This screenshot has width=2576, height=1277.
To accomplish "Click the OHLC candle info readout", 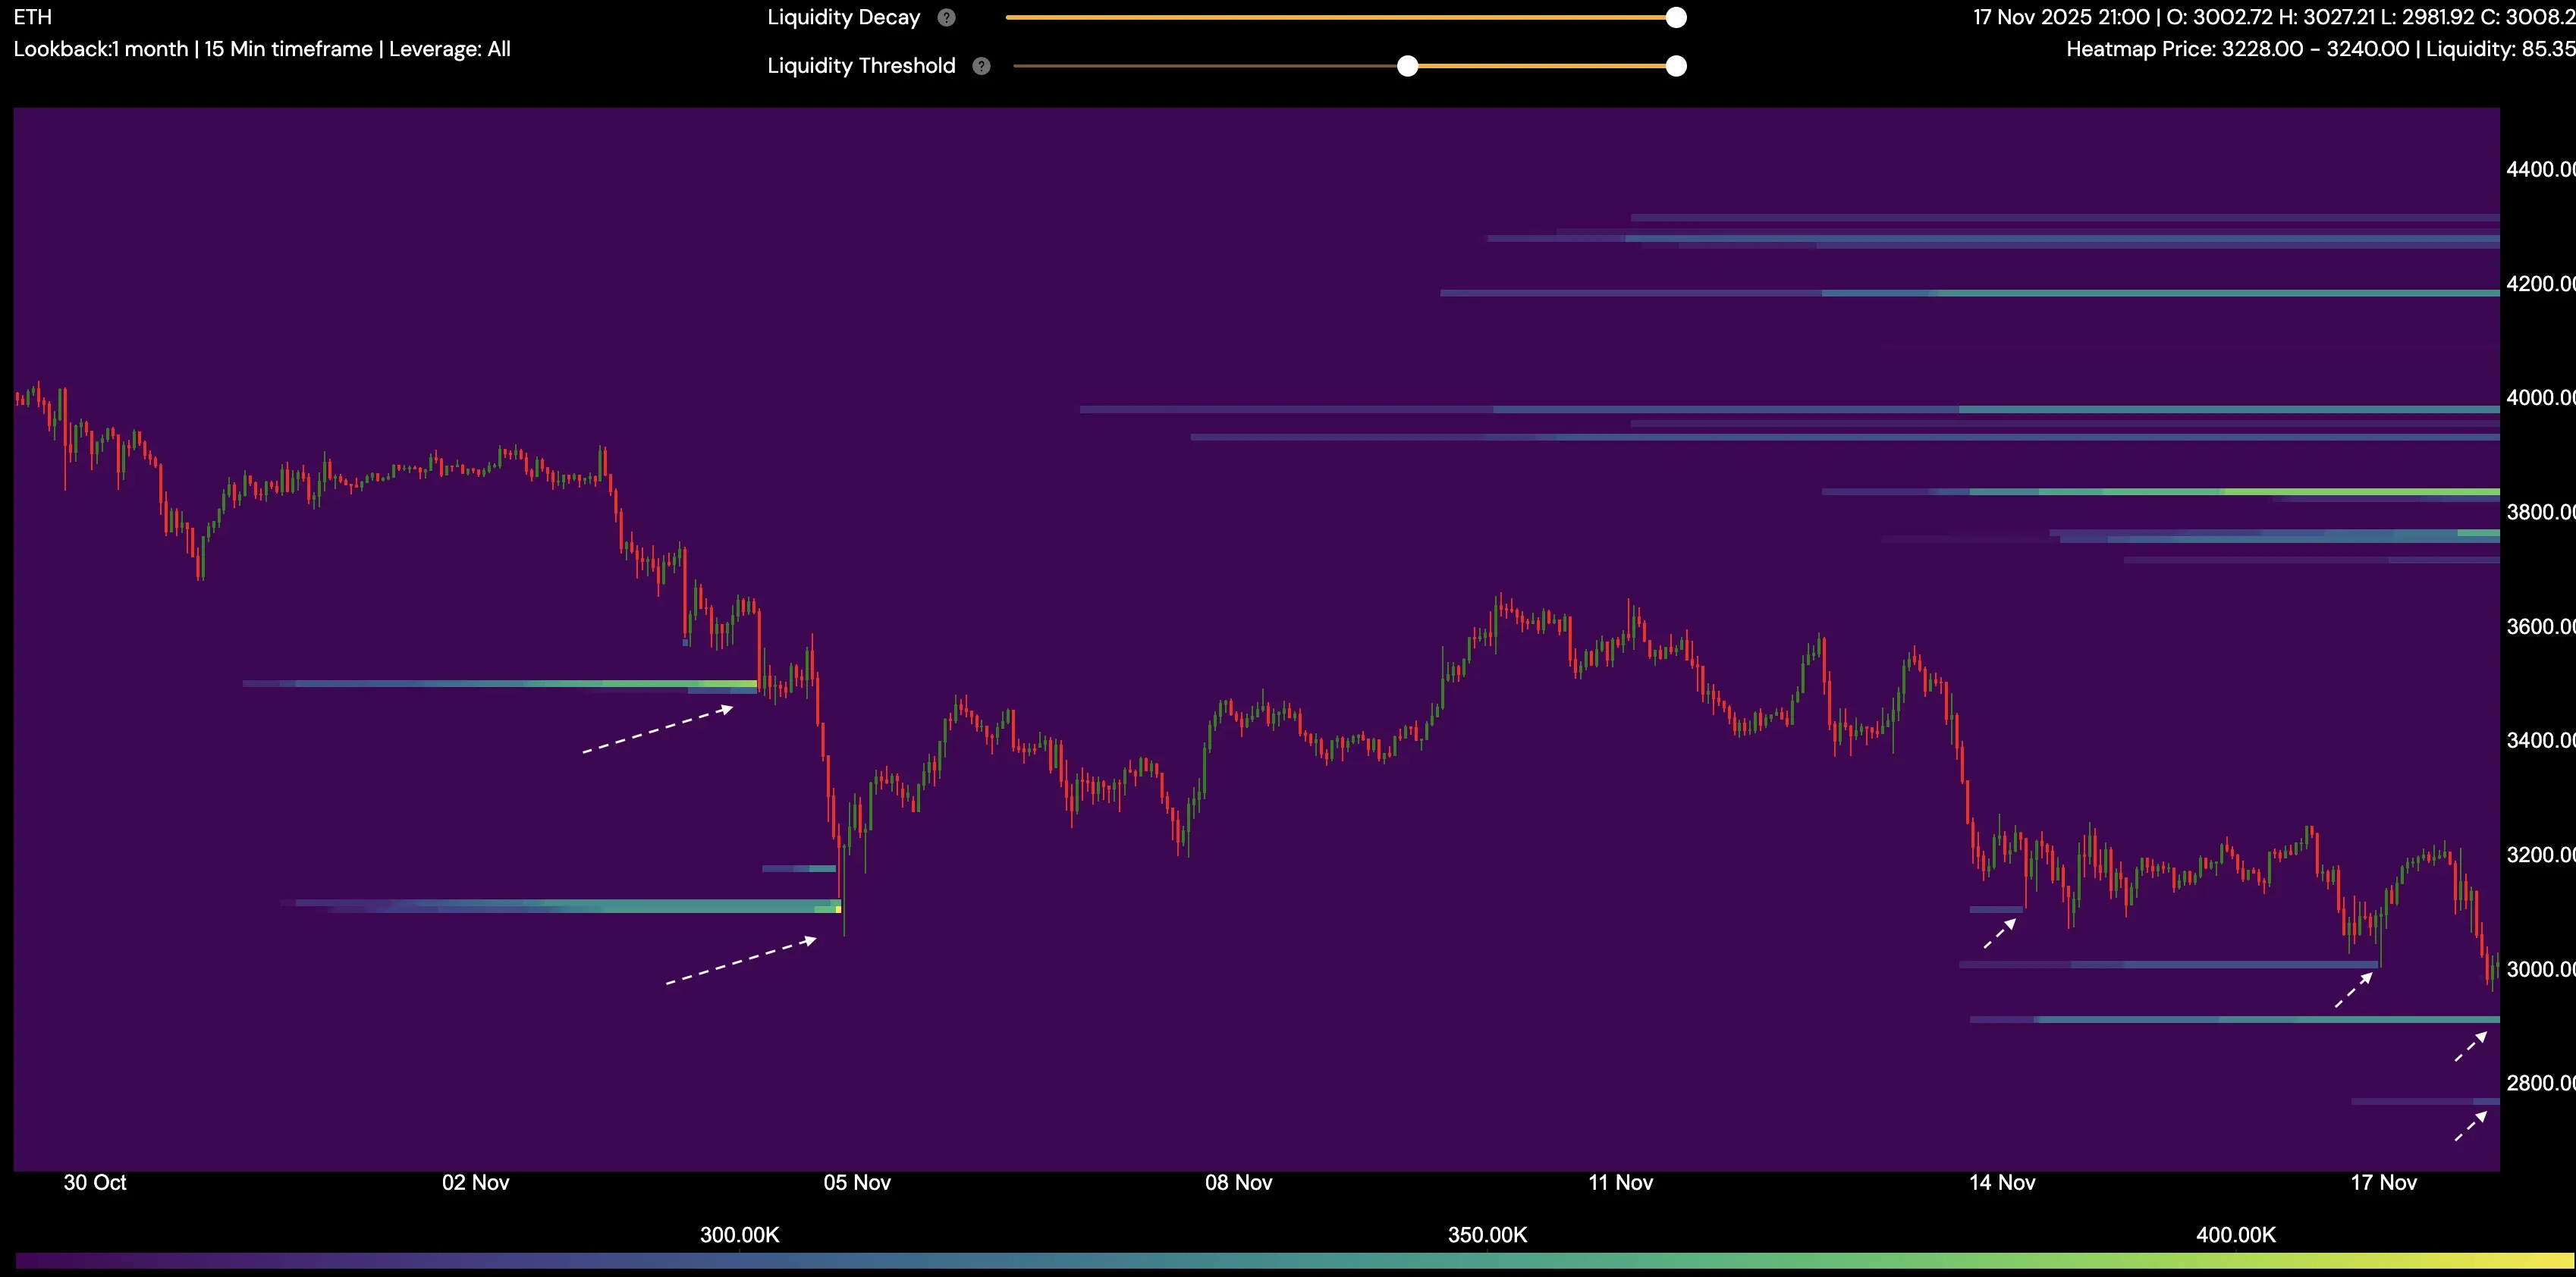I will [x=2272, y=17].
